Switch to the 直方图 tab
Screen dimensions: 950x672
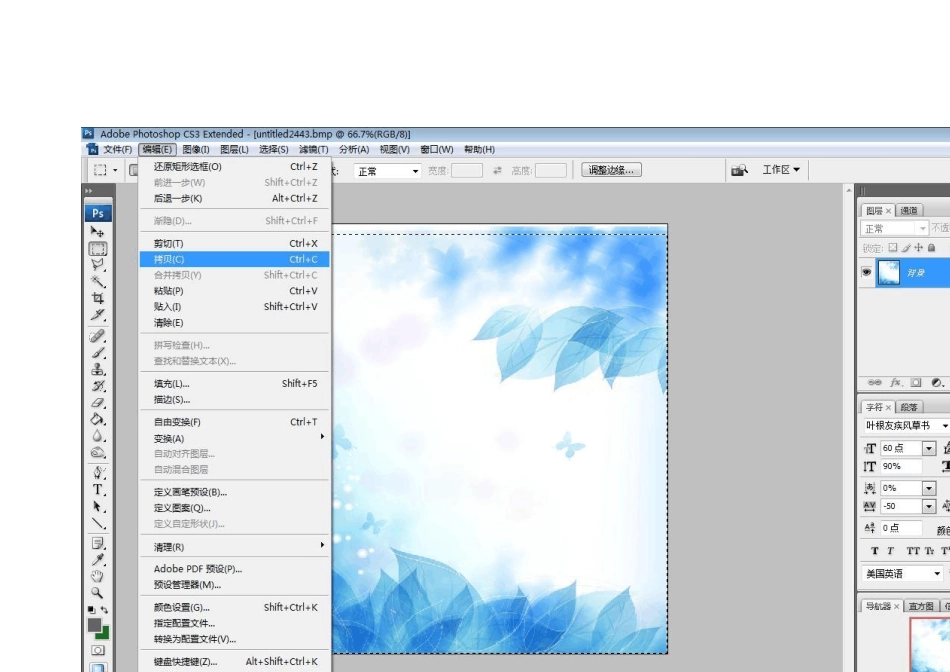point(921,606)
